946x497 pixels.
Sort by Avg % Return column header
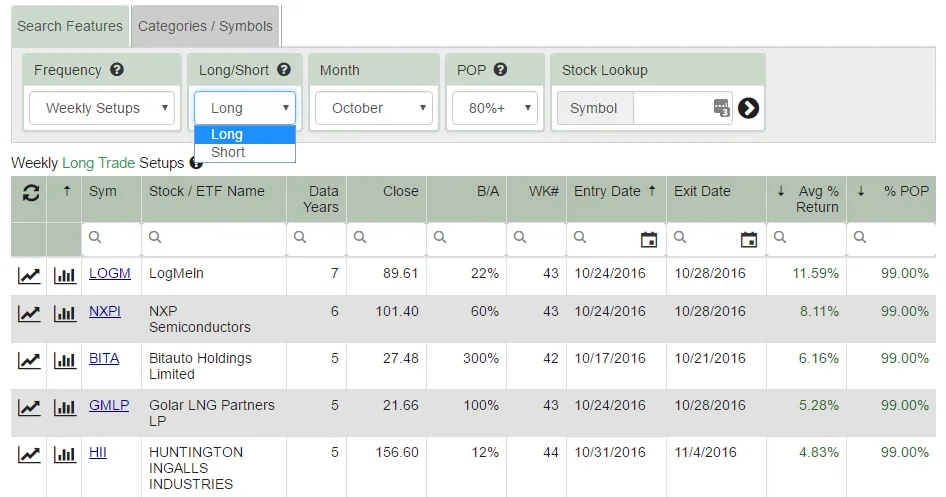click(x=806, y=199)
